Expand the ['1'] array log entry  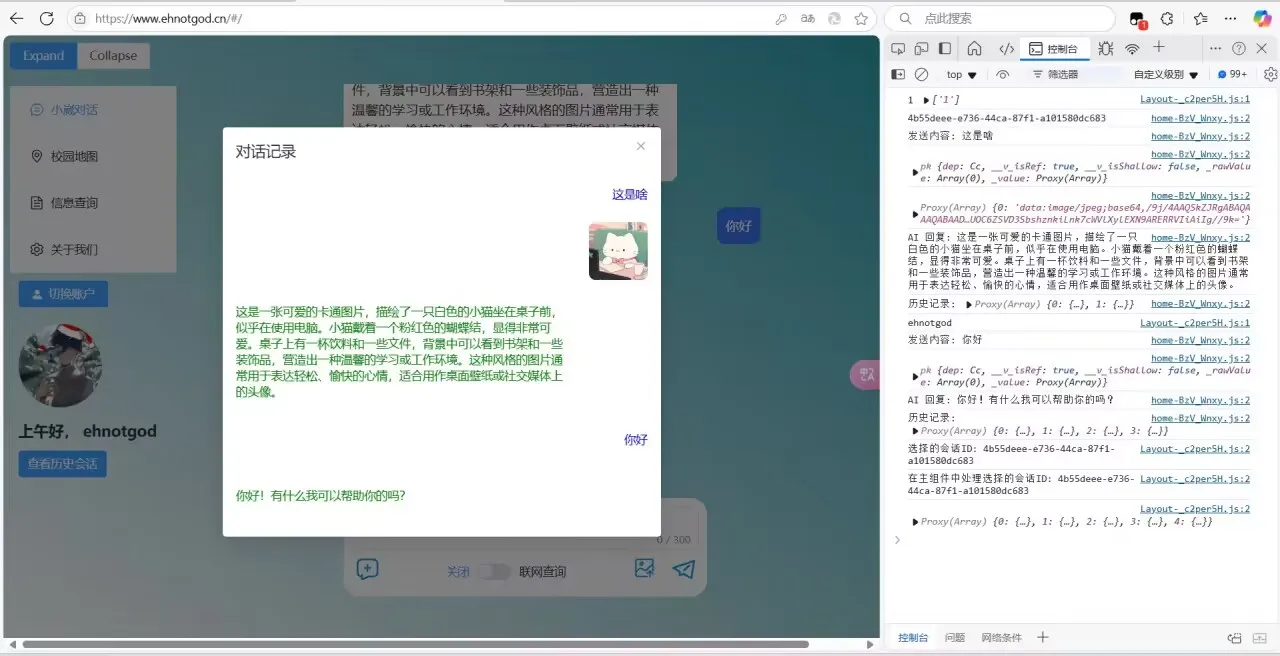coord(925,100)
